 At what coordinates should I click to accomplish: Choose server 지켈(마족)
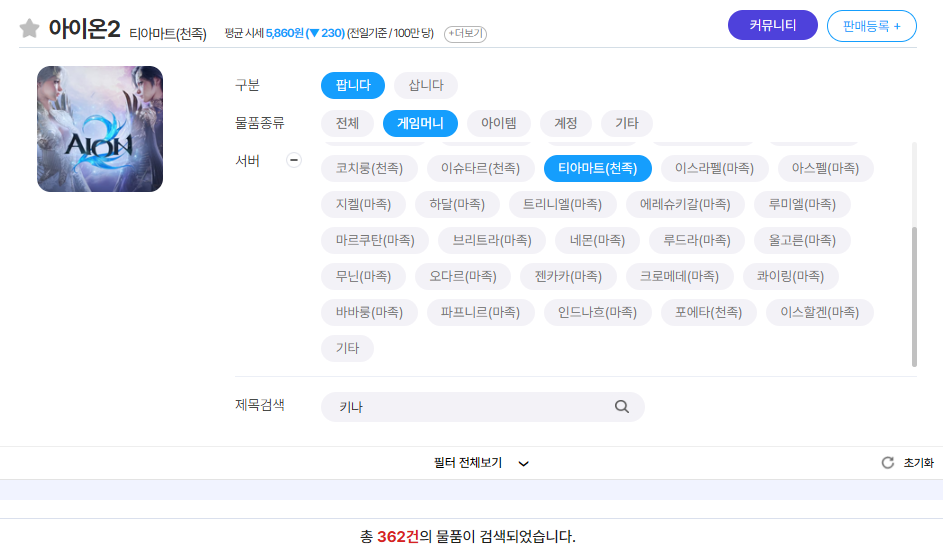363,204
